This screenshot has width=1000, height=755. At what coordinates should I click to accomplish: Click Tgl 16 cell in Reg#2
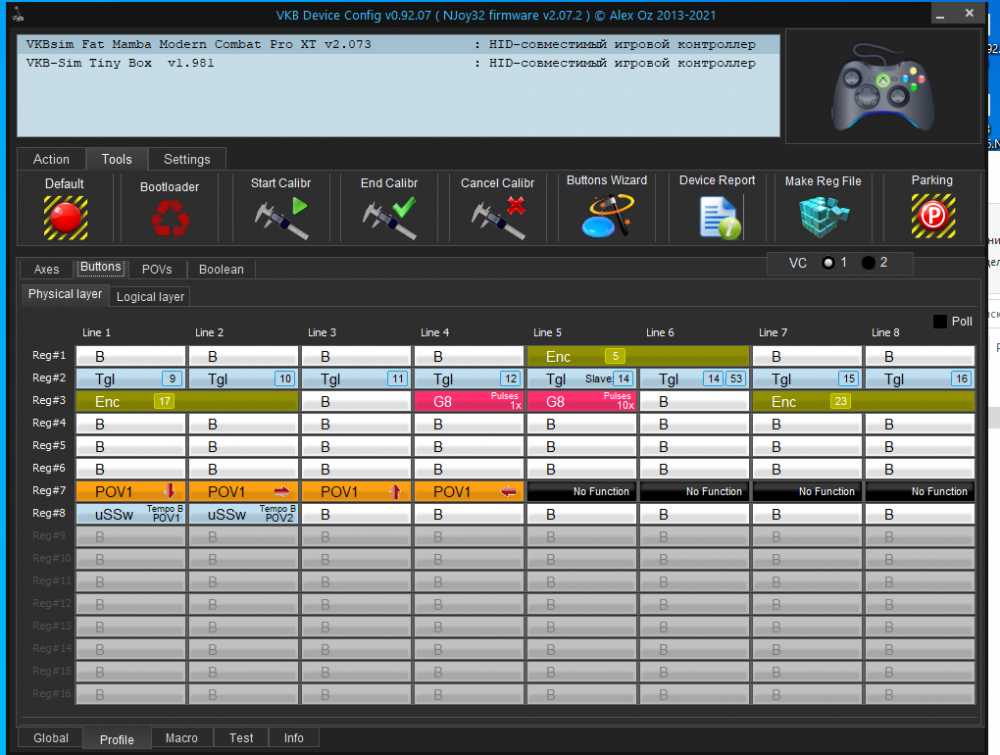click(x=921, y=379)
